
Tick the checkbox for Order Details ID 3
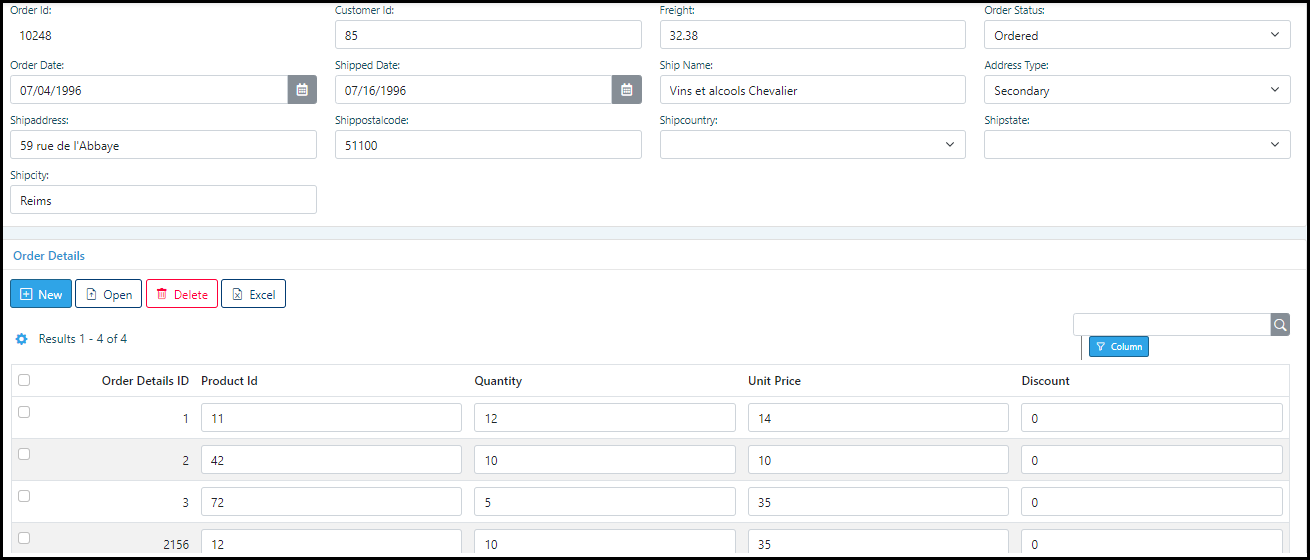24,496
